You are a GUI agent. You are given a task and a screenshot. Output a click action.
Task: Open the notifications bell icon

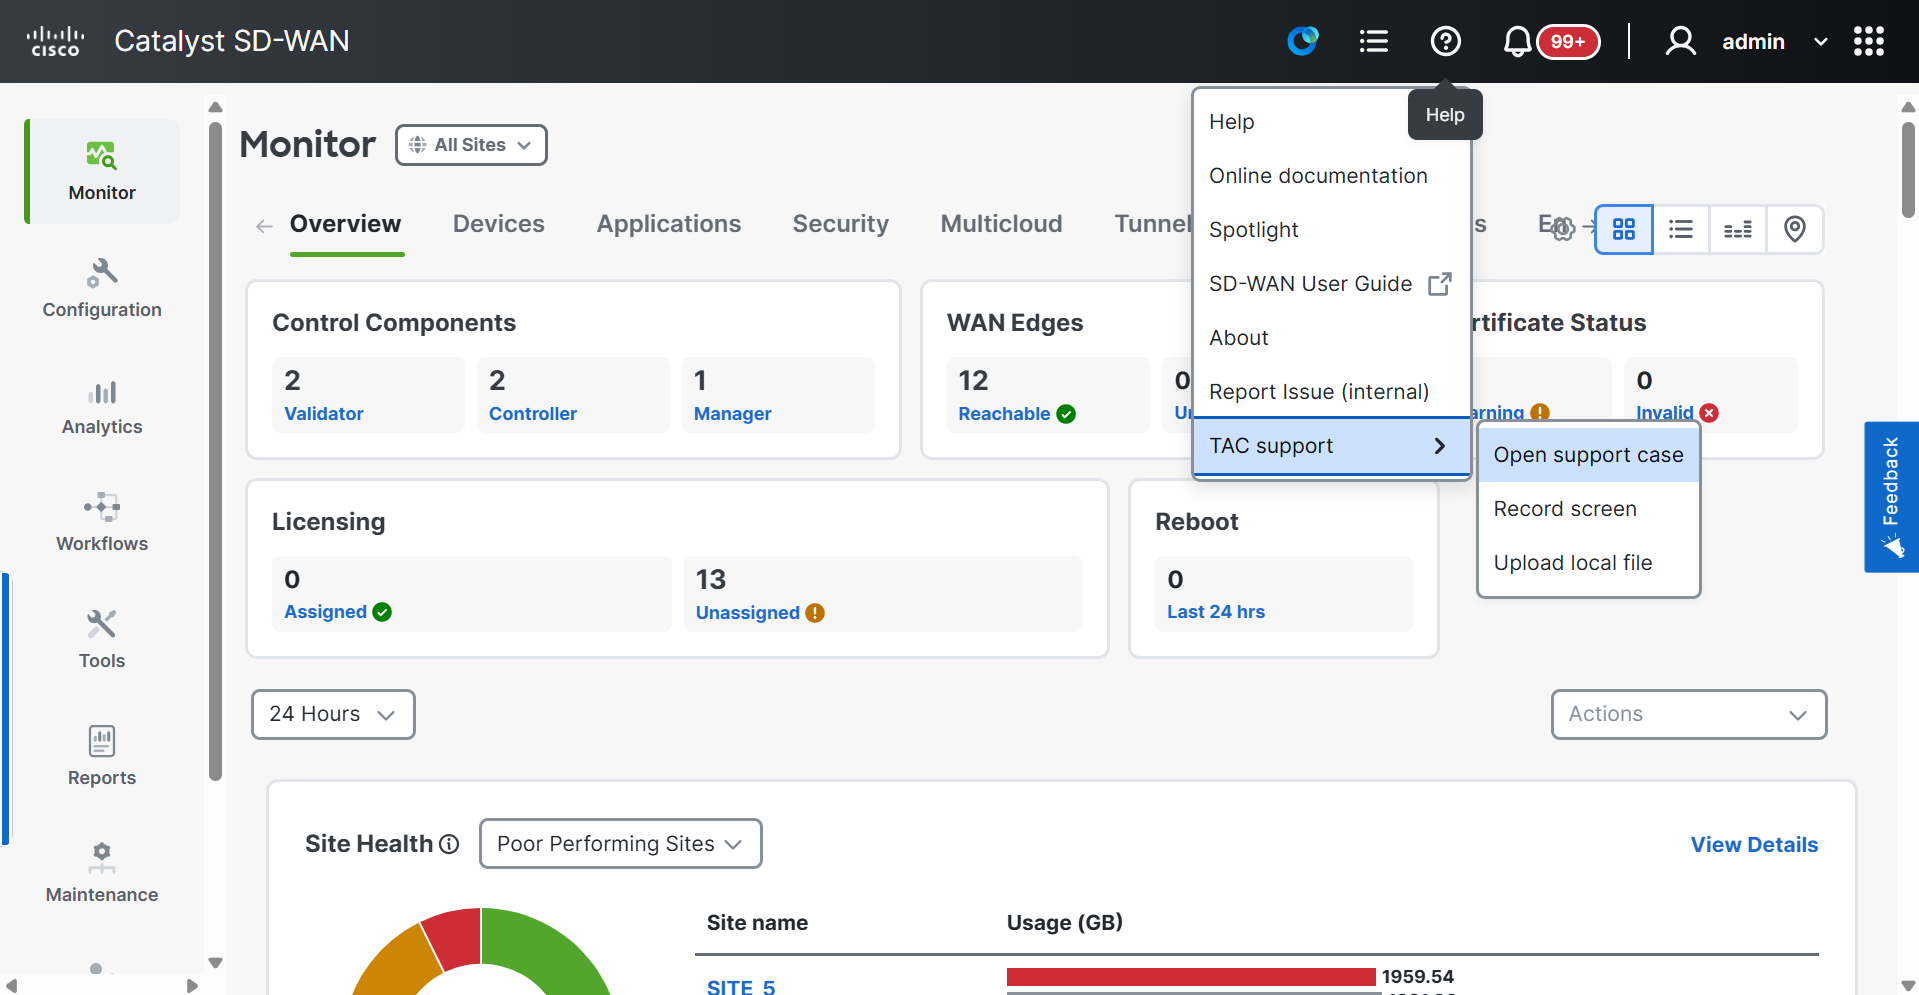1517,41
